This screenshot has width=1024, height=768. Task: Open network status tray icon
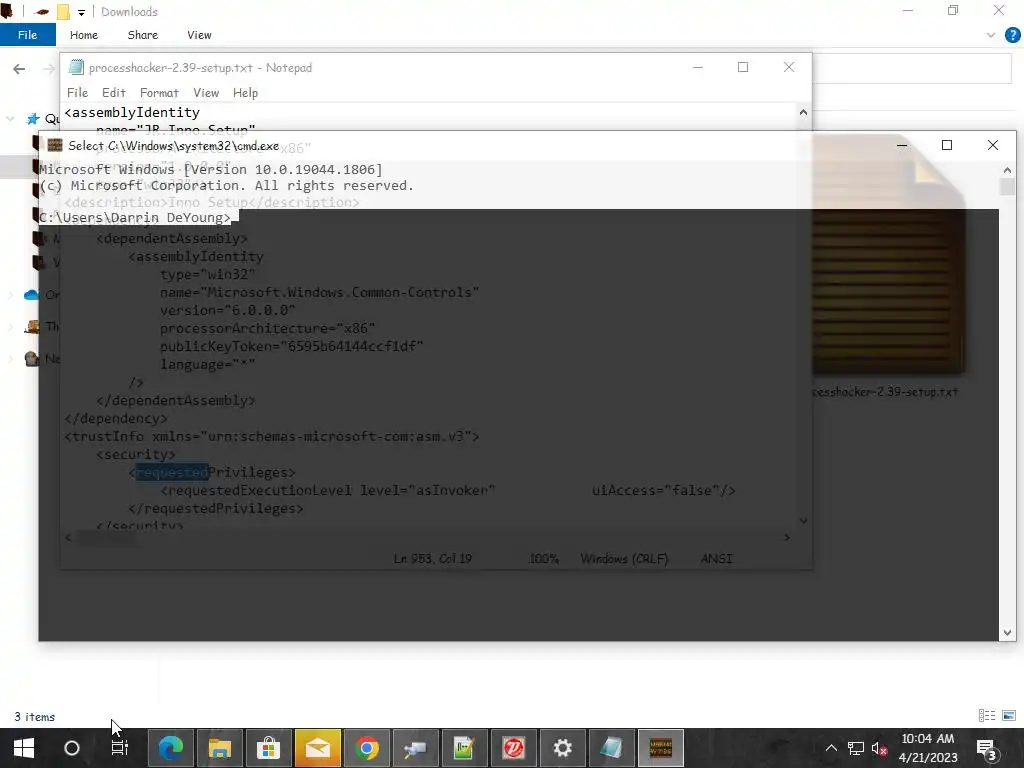click(856, 748)
